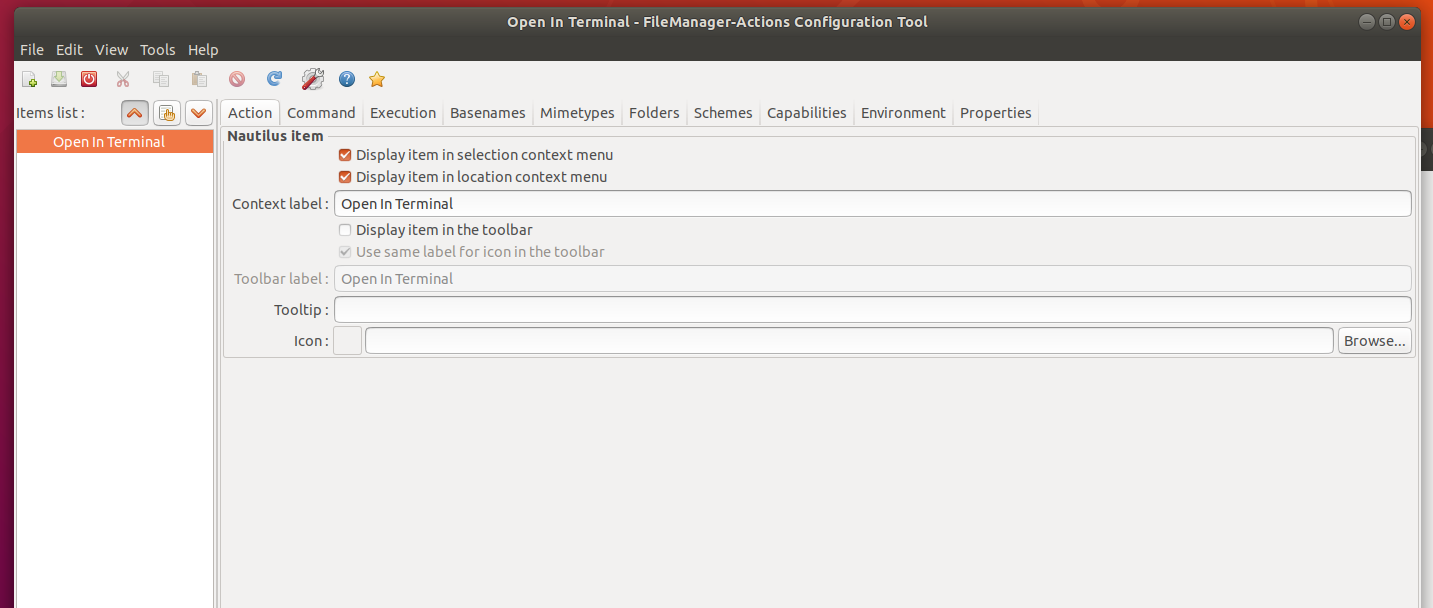Open the File menu
This screenshot has width=1433, height=608.
click(32, 50)
